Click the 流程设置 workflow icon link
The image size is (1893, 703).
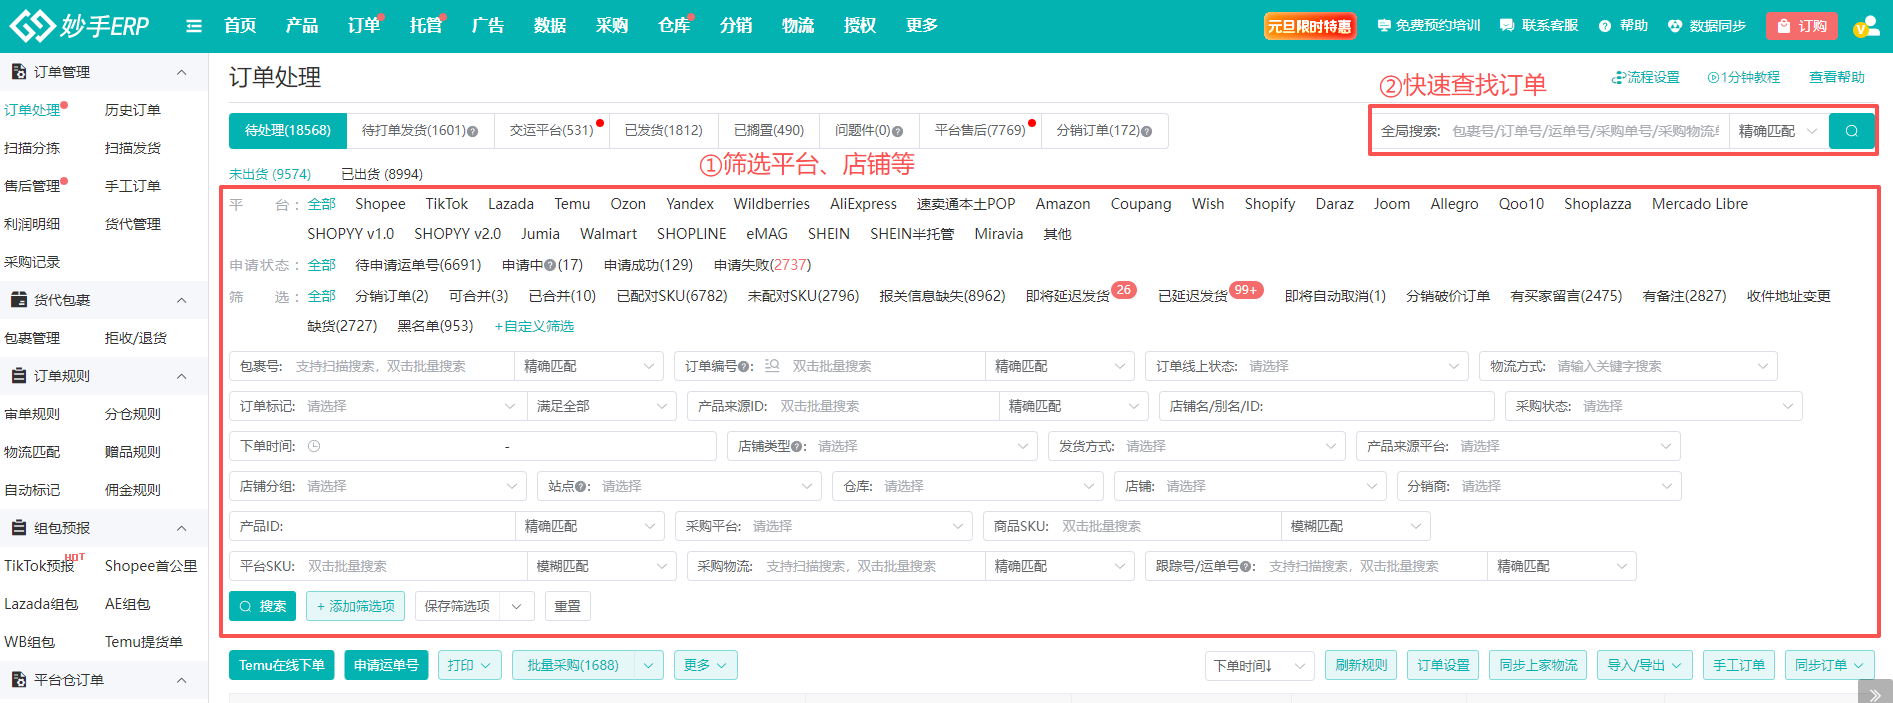(1618, 78)
